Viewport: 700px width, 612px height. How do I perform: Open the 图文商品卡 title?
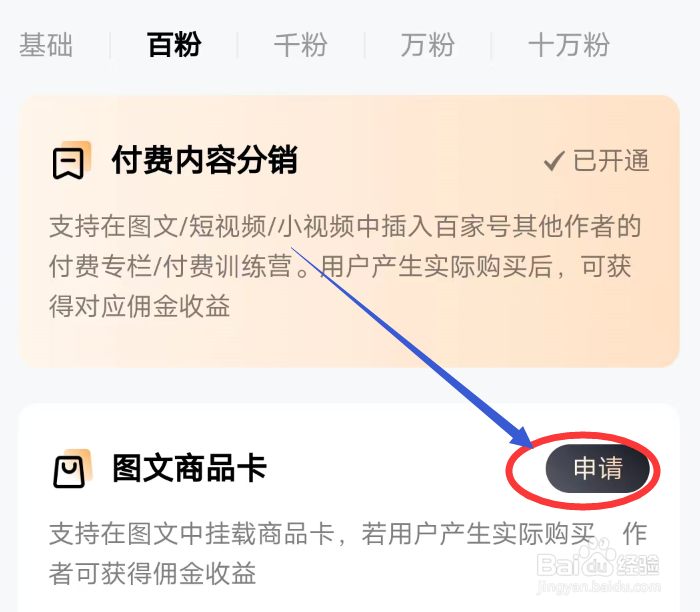coord(189,468)
